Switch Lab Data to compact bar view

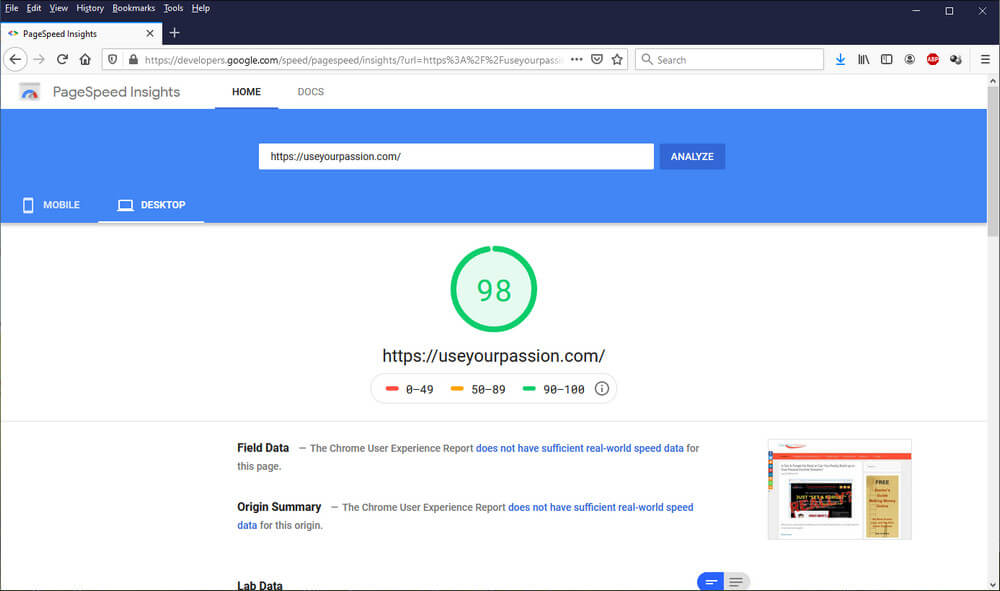(711, 581)
